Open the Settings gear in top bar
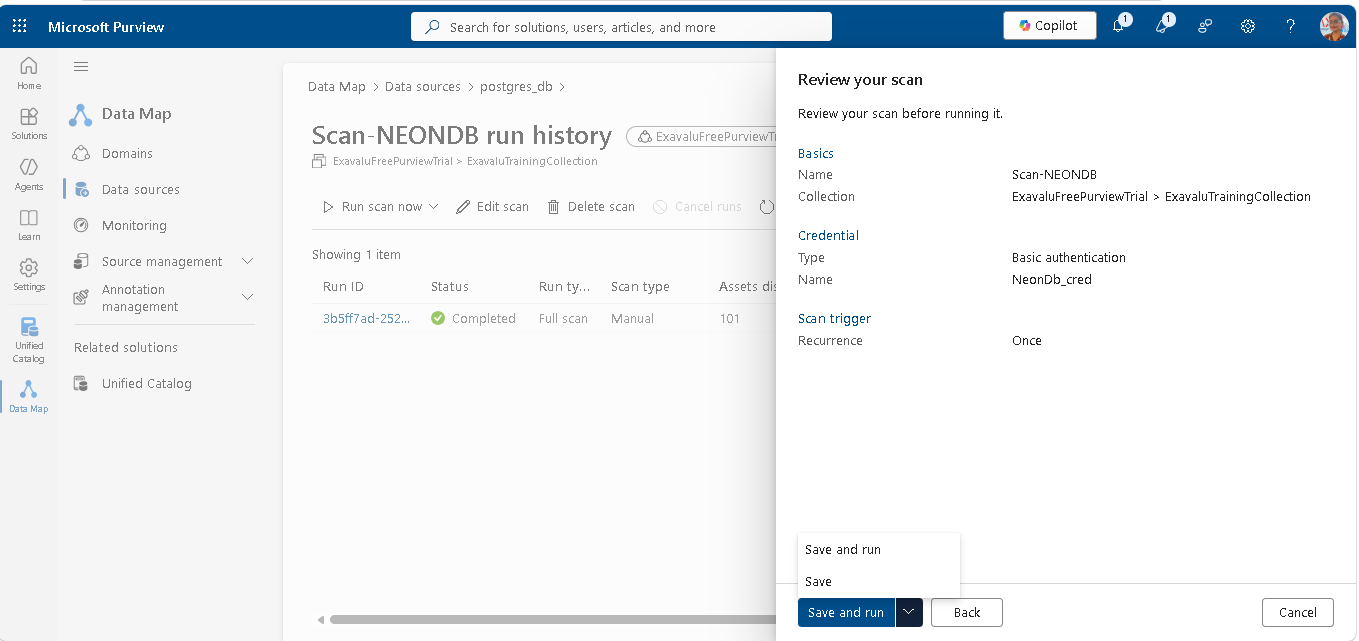The height and width of the screenshot is (641, 1359). click(1248, 26)
